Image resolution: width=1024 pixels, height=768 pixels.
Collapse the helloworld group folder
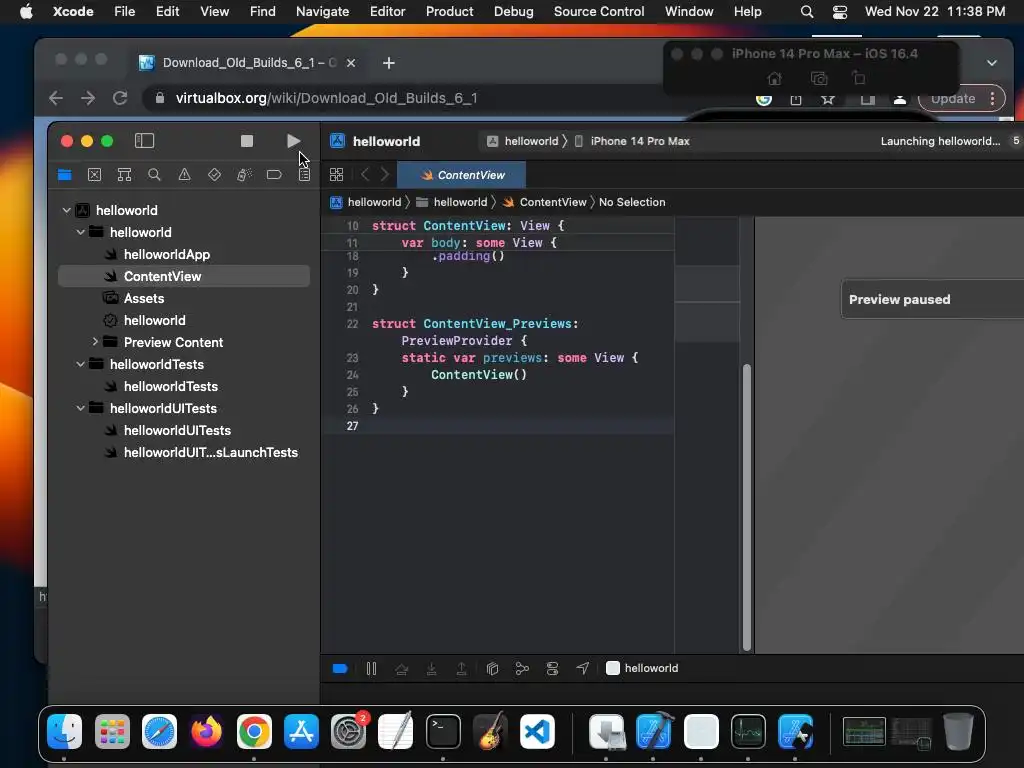pos(80,232)
